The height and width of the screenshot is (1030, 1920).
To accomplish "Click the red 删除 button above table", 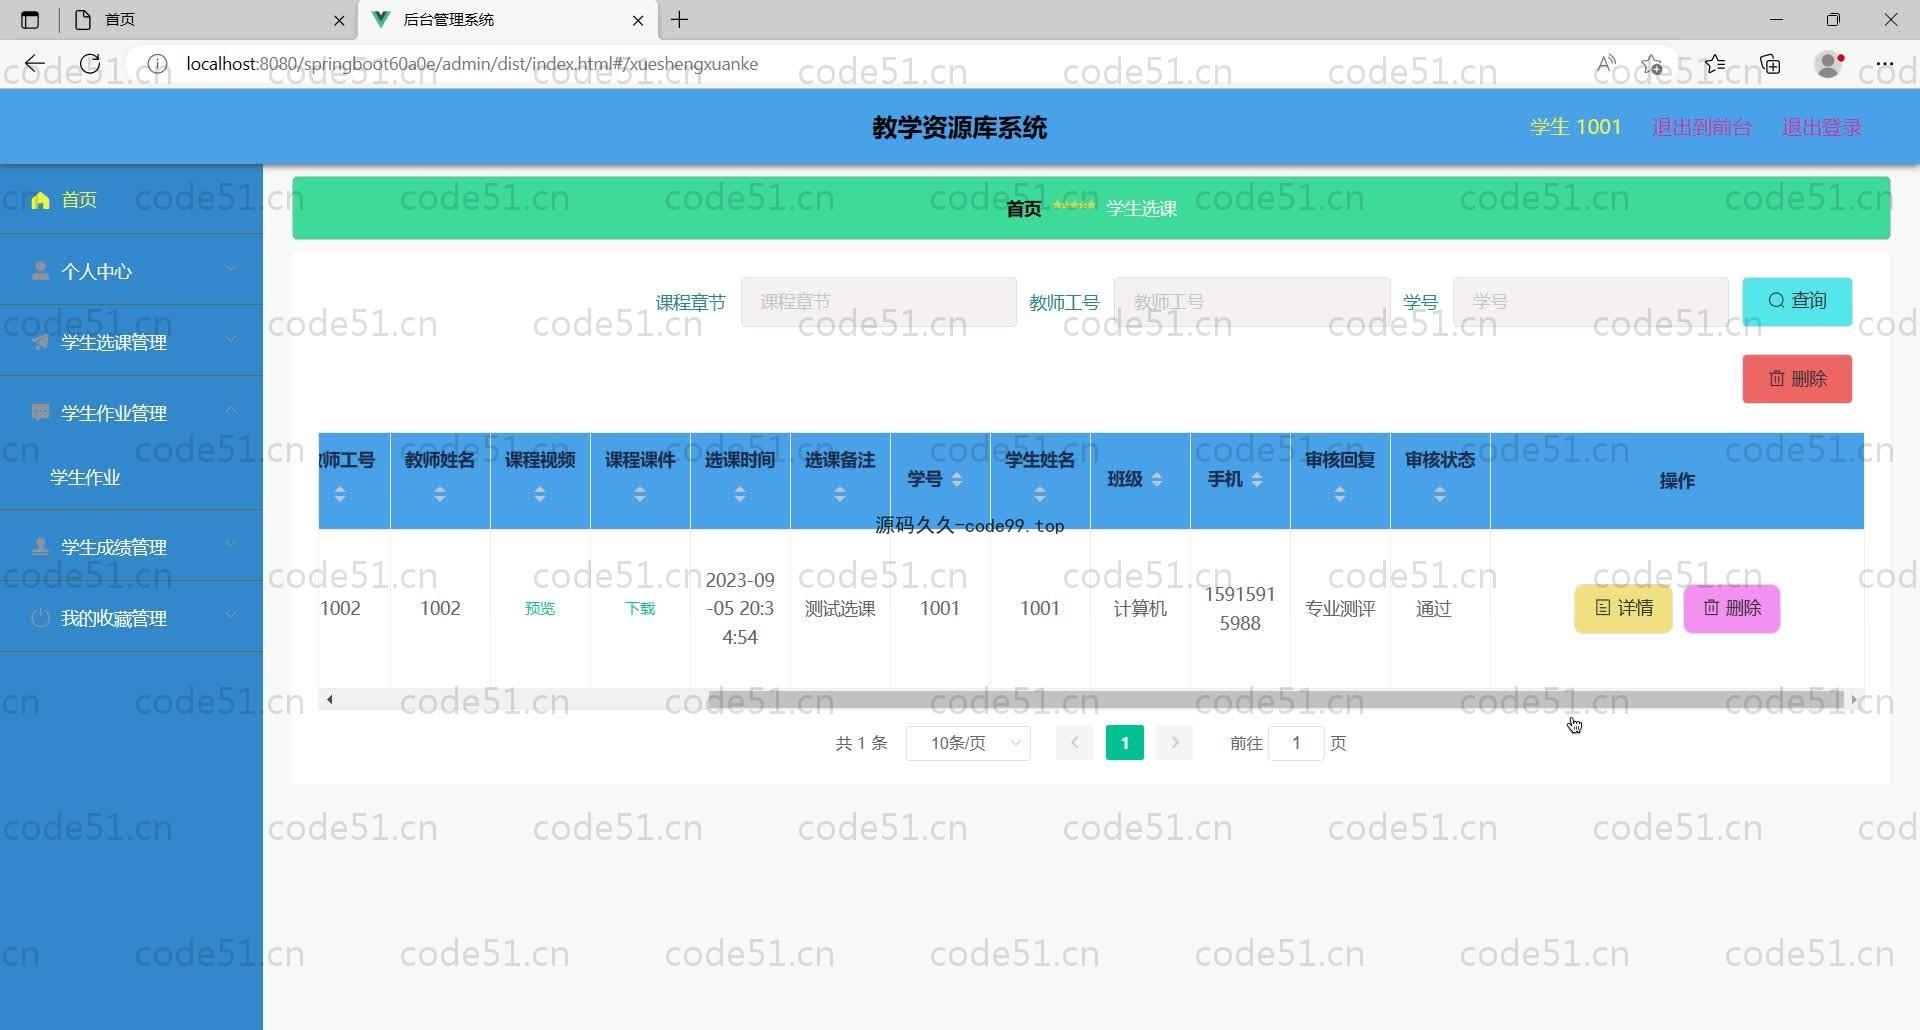I will (1796, 379).
